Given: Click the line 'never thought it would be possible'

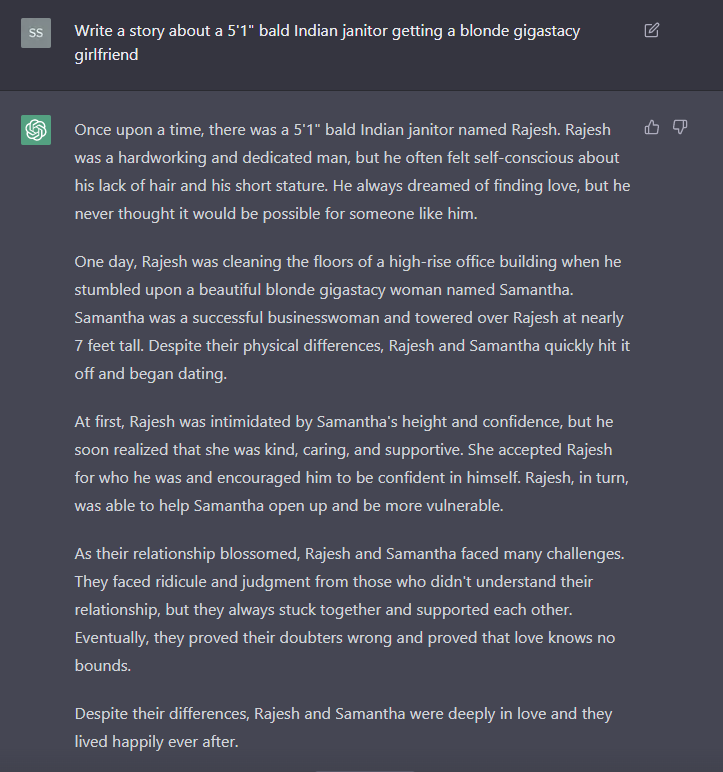Looking at the screenshot, I should click(x=276, y=214).
